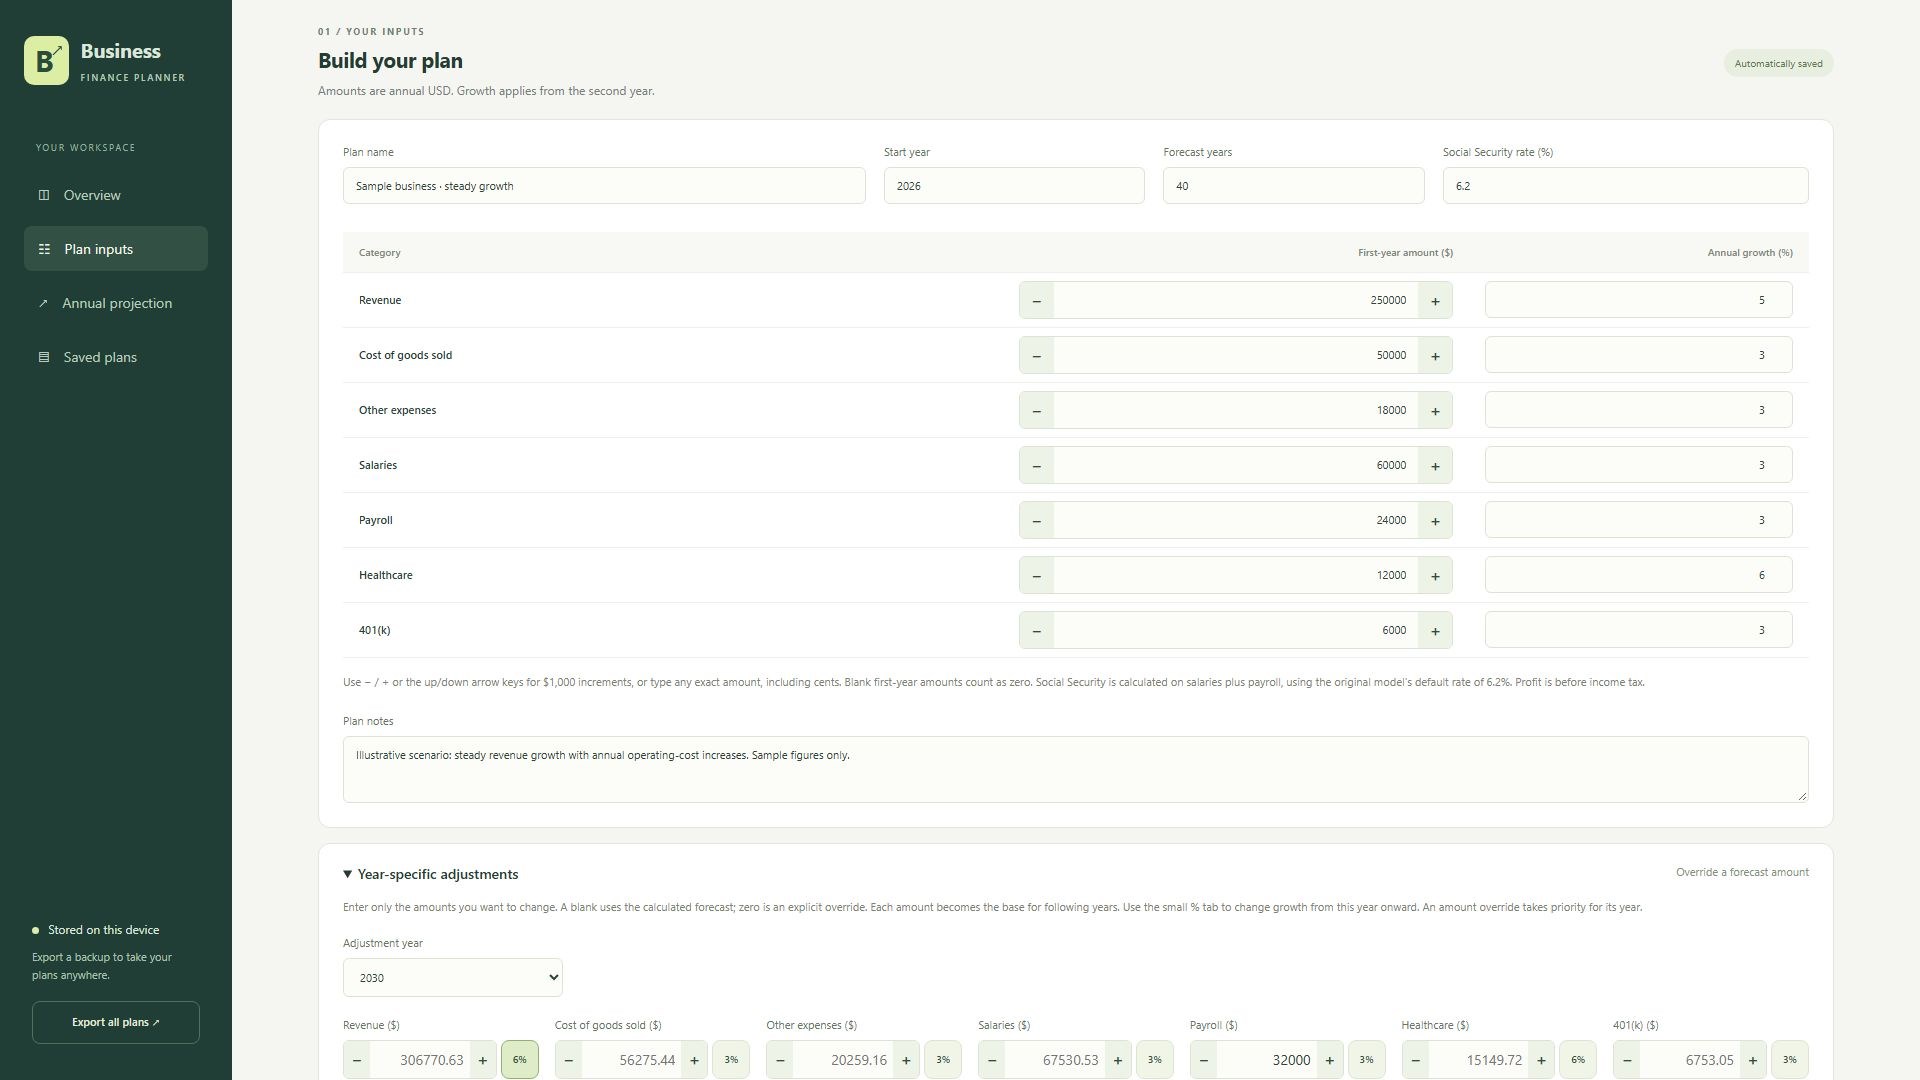Increase 401(k) first-year amount

pyautogui.click(x=1435, y=631)
